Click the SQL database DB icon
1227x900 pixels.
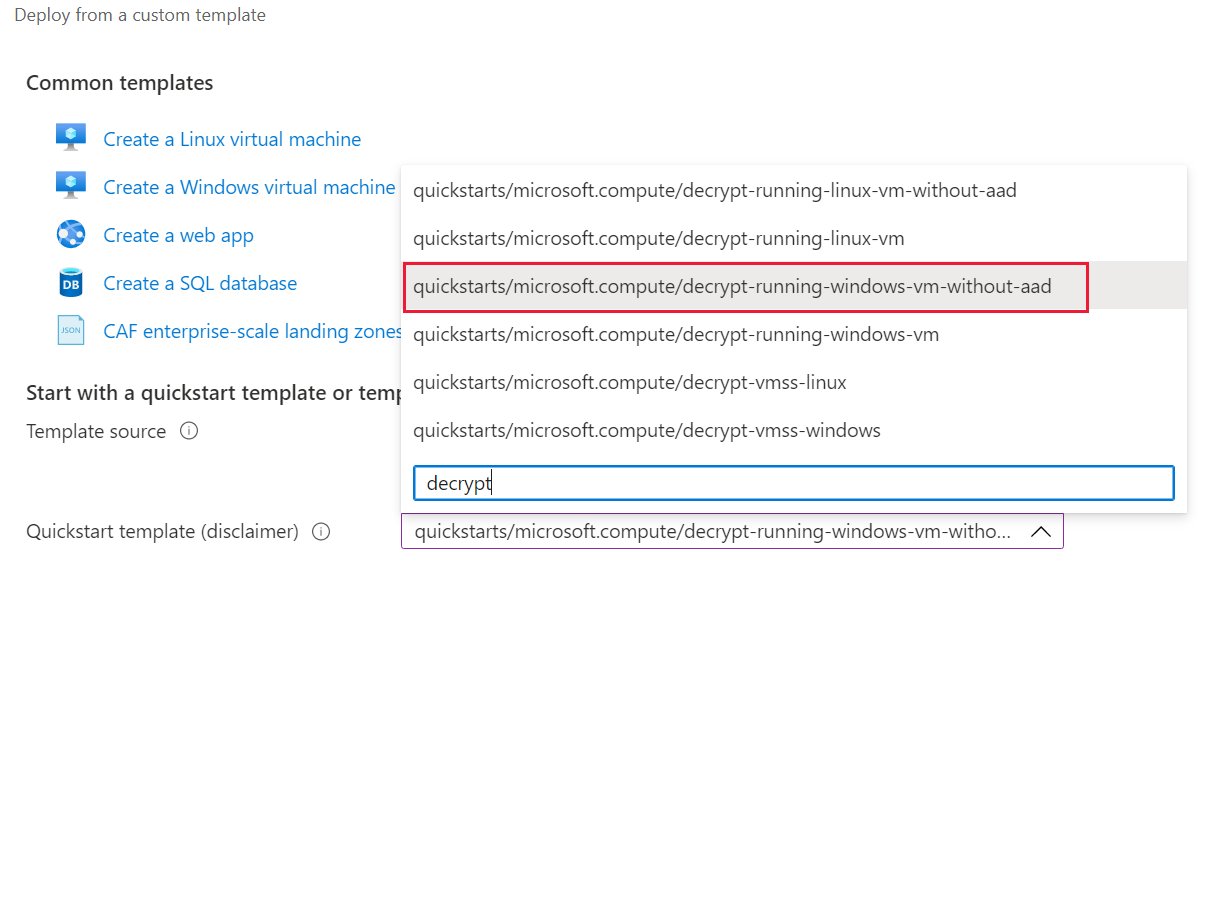[71, 283]
